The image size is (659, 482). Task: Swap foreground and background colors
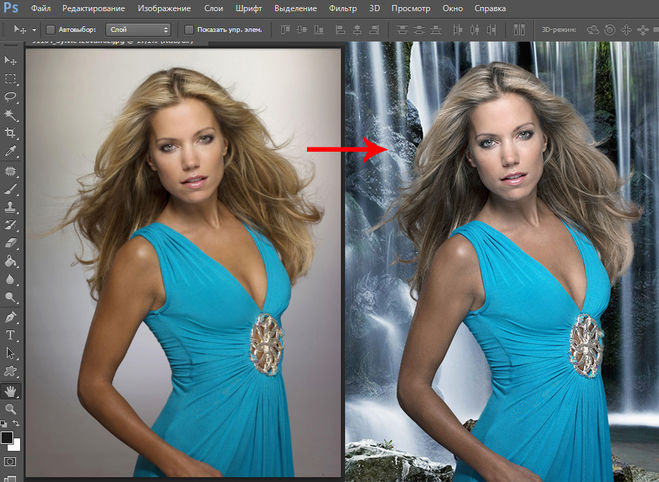16,424
